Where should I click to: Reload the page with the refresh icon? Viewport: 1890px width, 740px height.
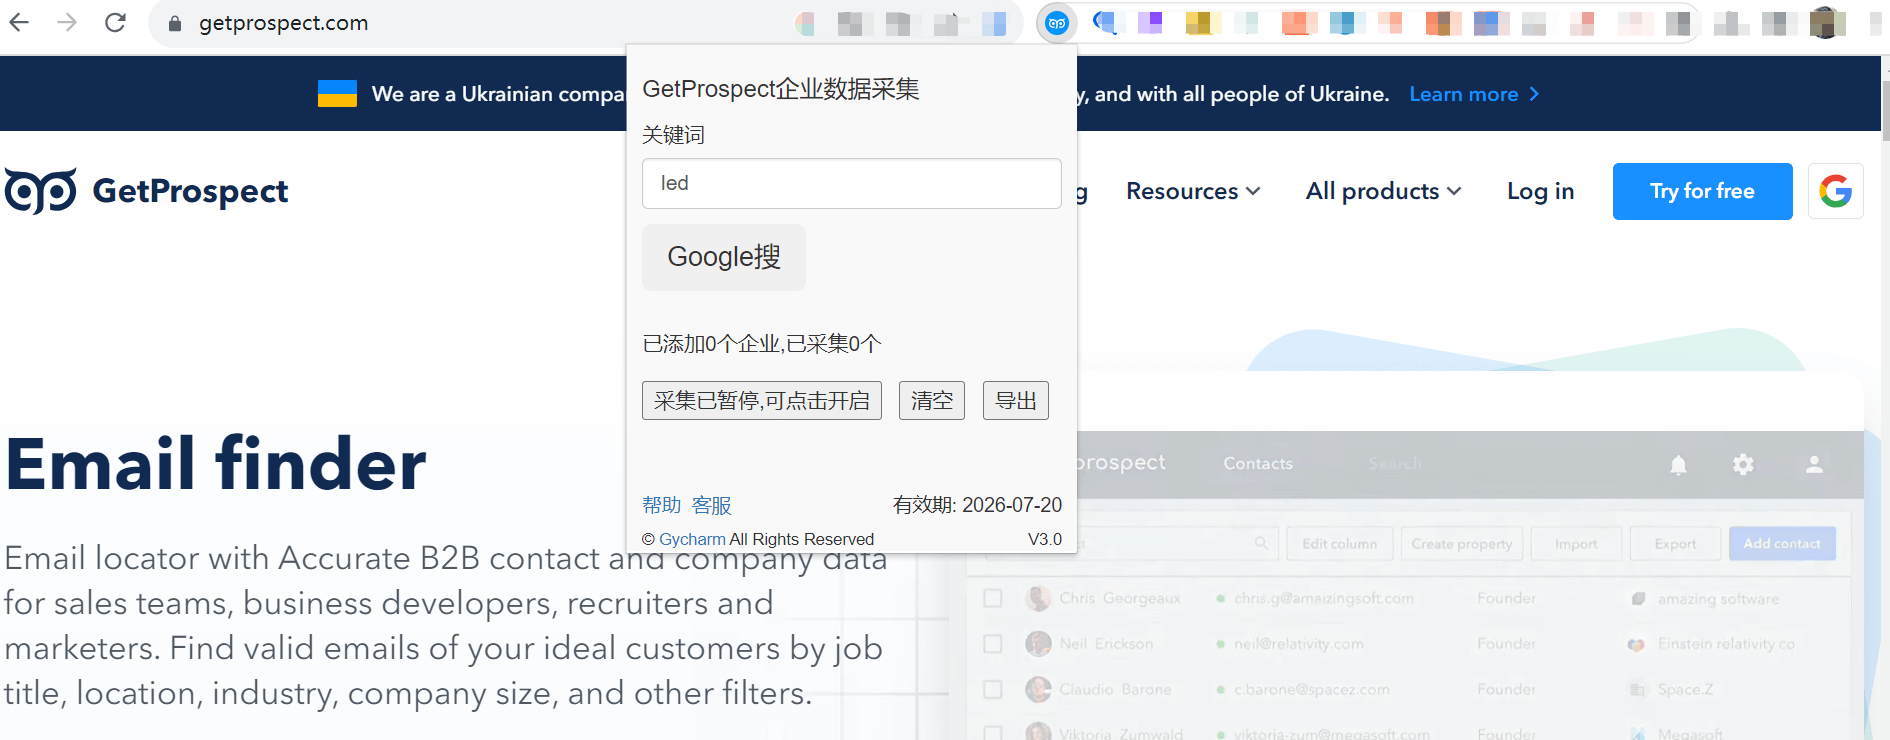coord(115,22)
